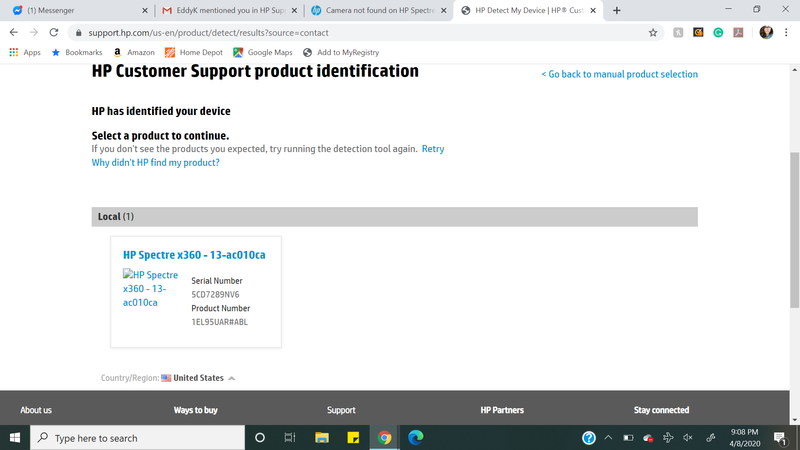Open File Explorer from taskbar
Image resolution: width=800 pixels, height=450 pixels.
pyautogui.click(x=321, y=438)
